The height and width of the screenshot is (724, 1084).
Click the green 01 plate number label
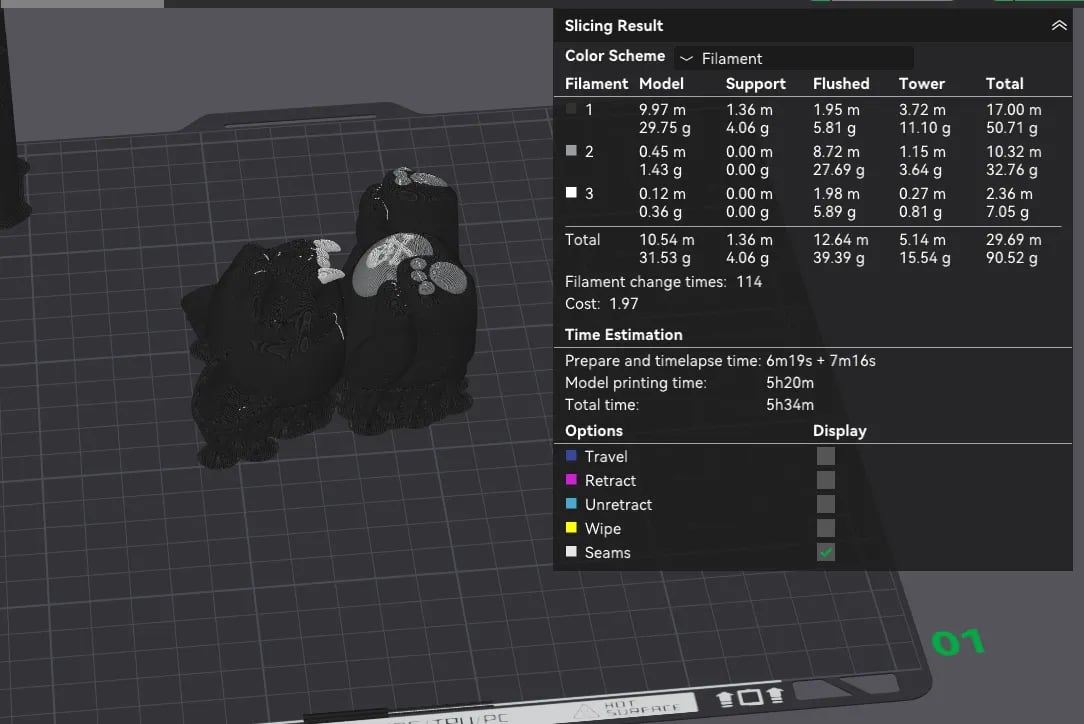957,642
